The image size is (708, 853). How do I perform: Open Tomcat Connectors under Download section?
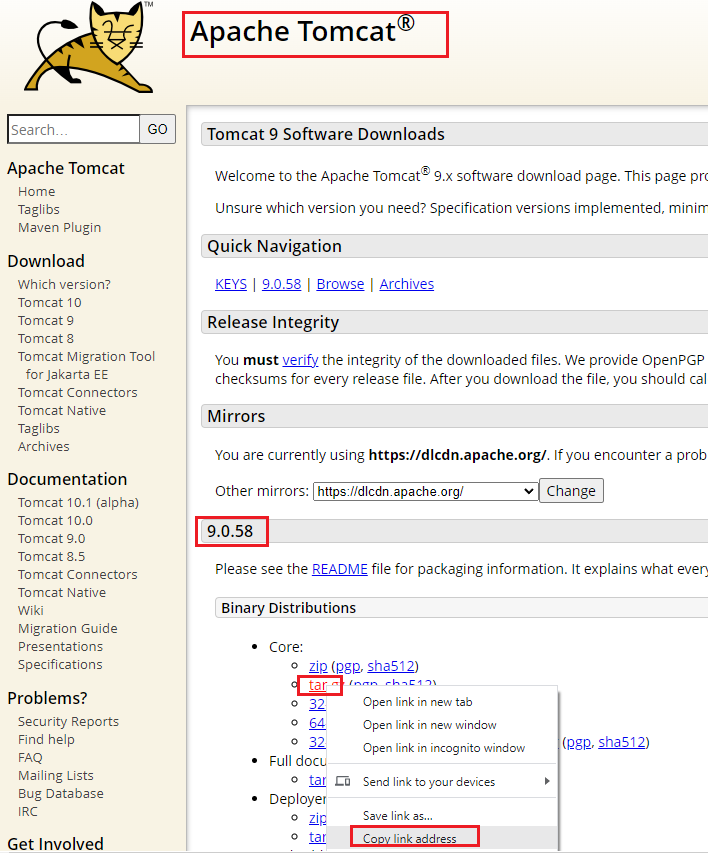coord(77,392)
